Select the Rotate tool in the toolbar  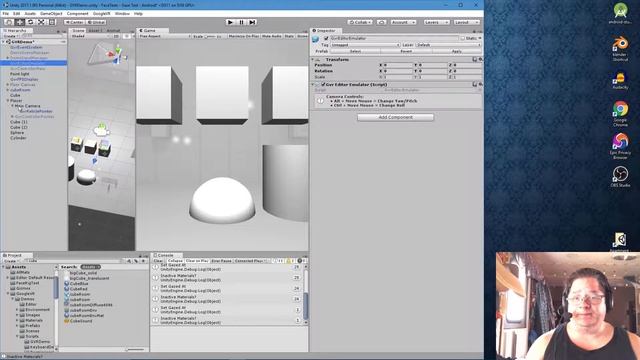point(30,22)
